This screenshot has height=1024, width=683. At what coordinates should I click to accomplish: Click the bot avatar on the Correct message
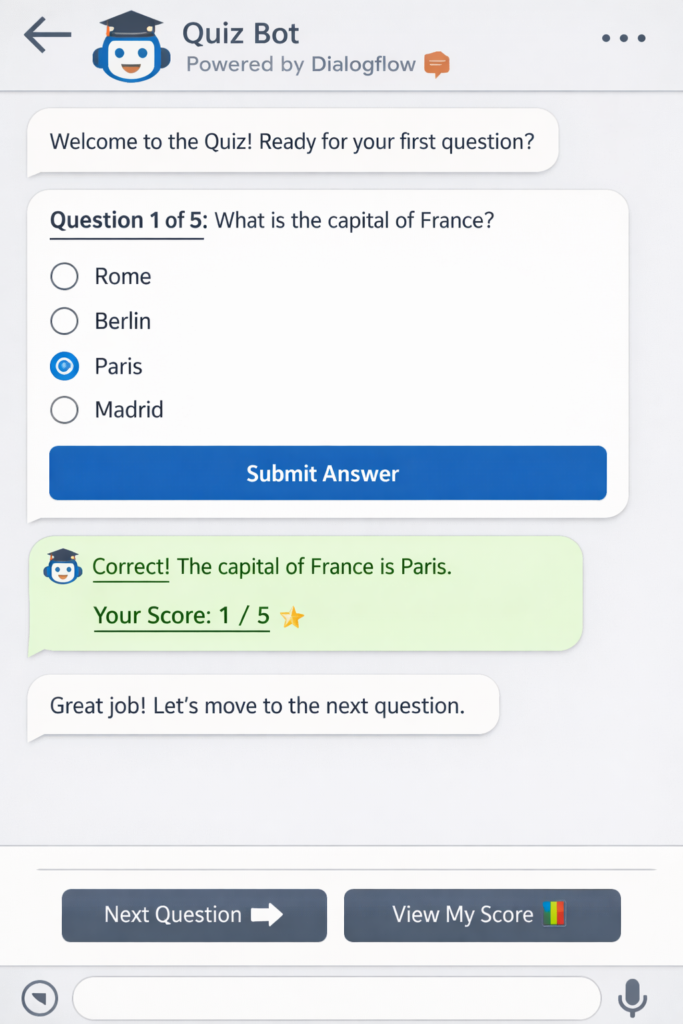[x=62, y=566]
